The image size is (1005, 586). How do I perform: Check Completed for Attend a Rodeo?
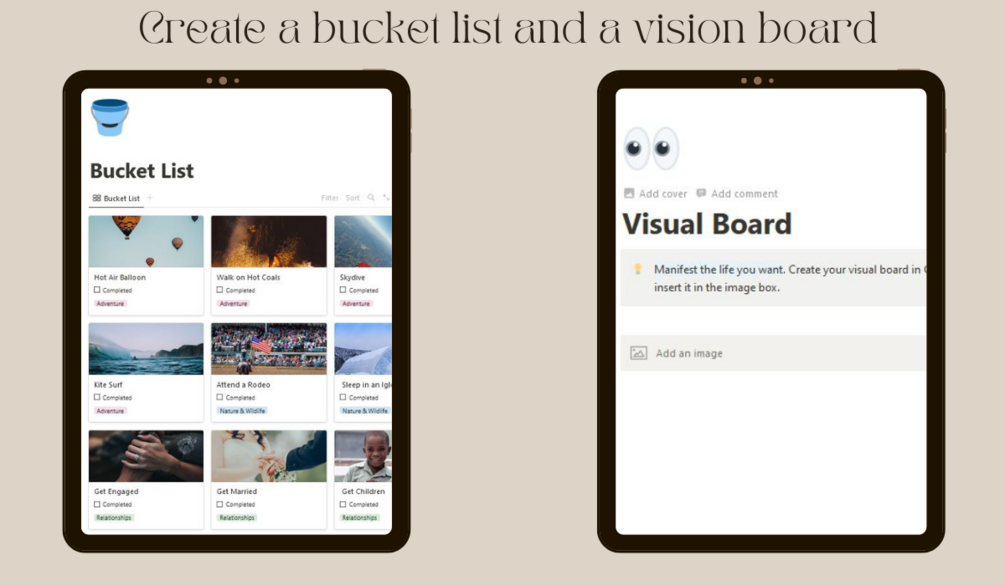pos(220,397)
